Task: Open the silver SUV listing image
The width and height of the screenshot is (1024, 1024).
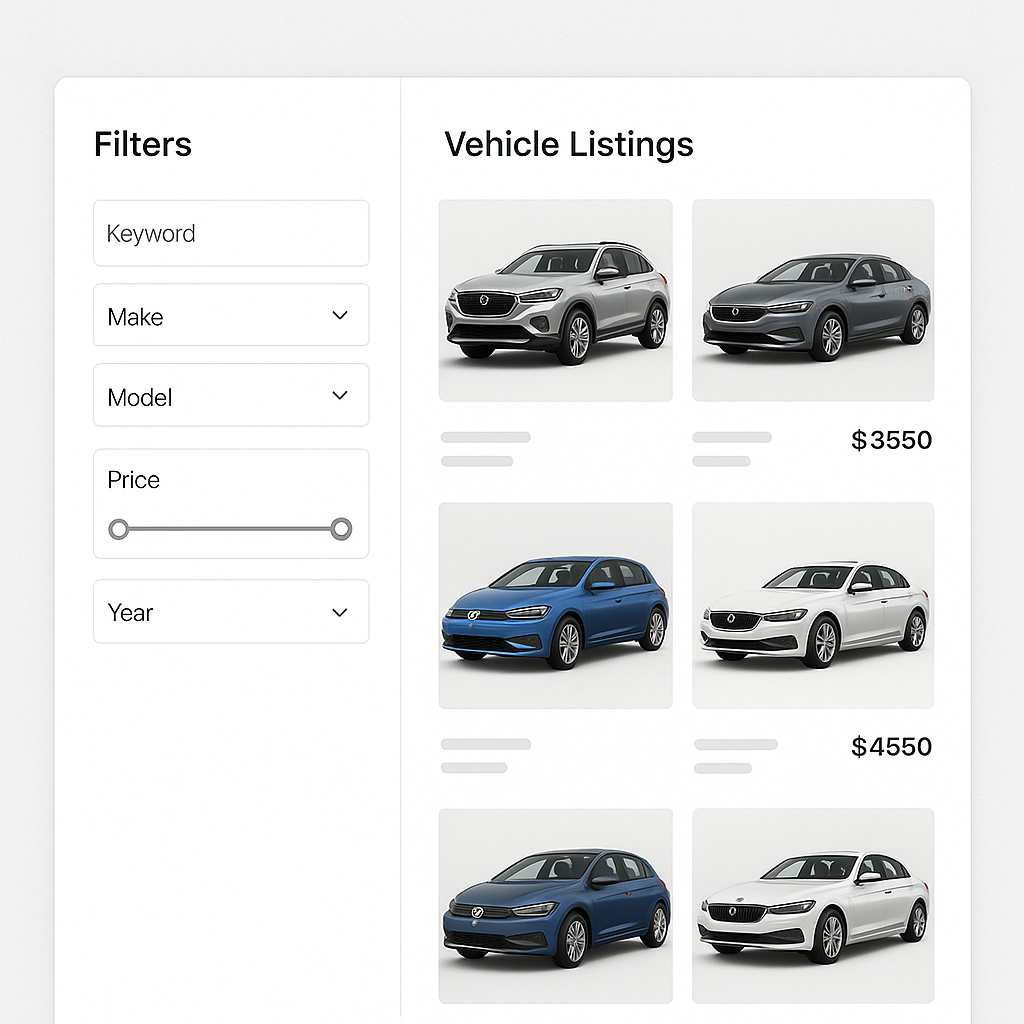Action: tap(555, 300)
